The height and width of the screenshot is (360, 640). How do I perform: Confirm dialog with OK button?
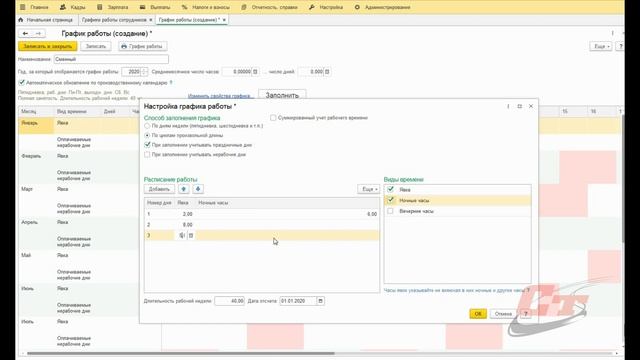[x=478, y=313]
